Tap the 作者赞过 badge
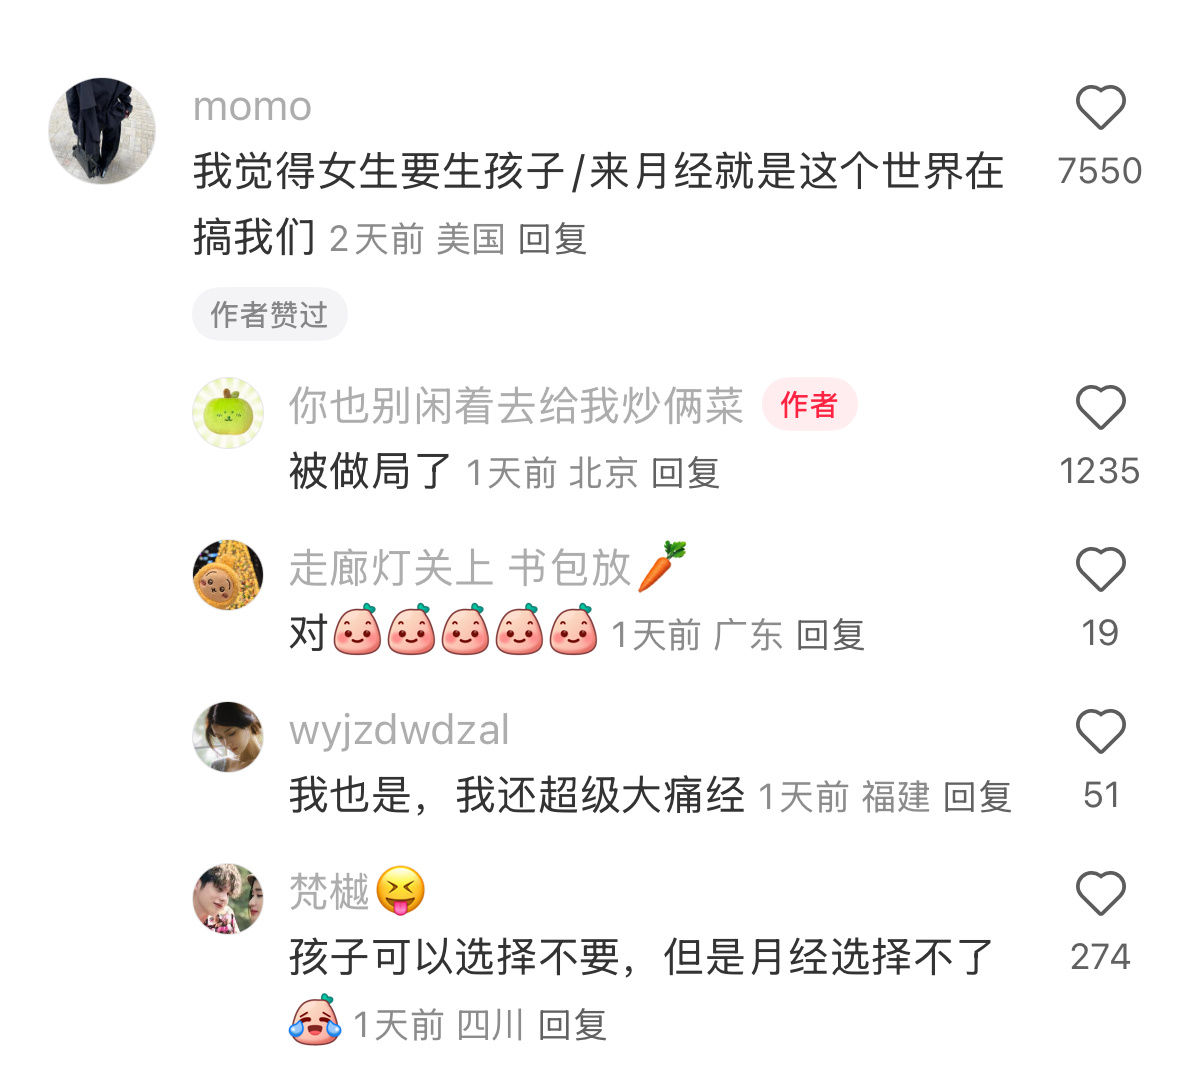 pos(269,314)
